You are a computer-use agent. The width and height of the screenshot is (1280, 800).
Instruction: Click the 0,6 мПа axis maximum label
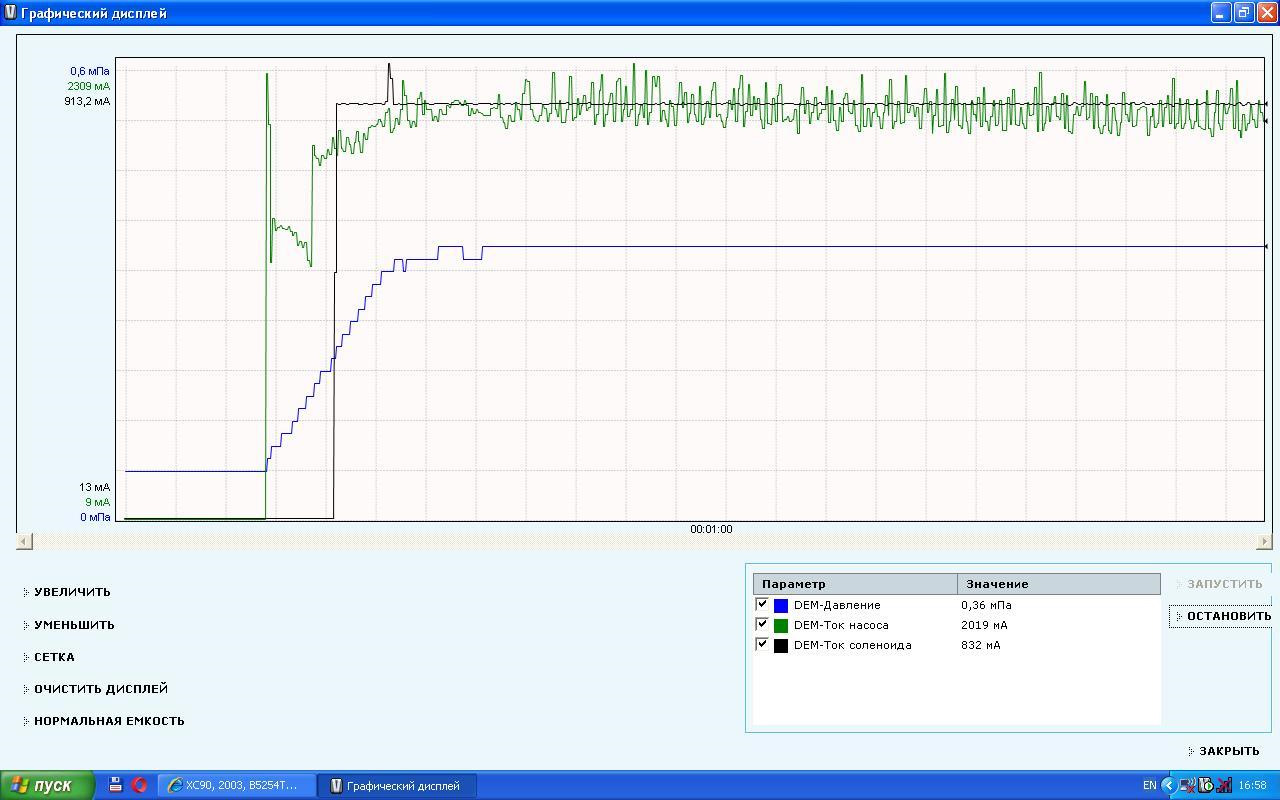(x=90, y=71)
